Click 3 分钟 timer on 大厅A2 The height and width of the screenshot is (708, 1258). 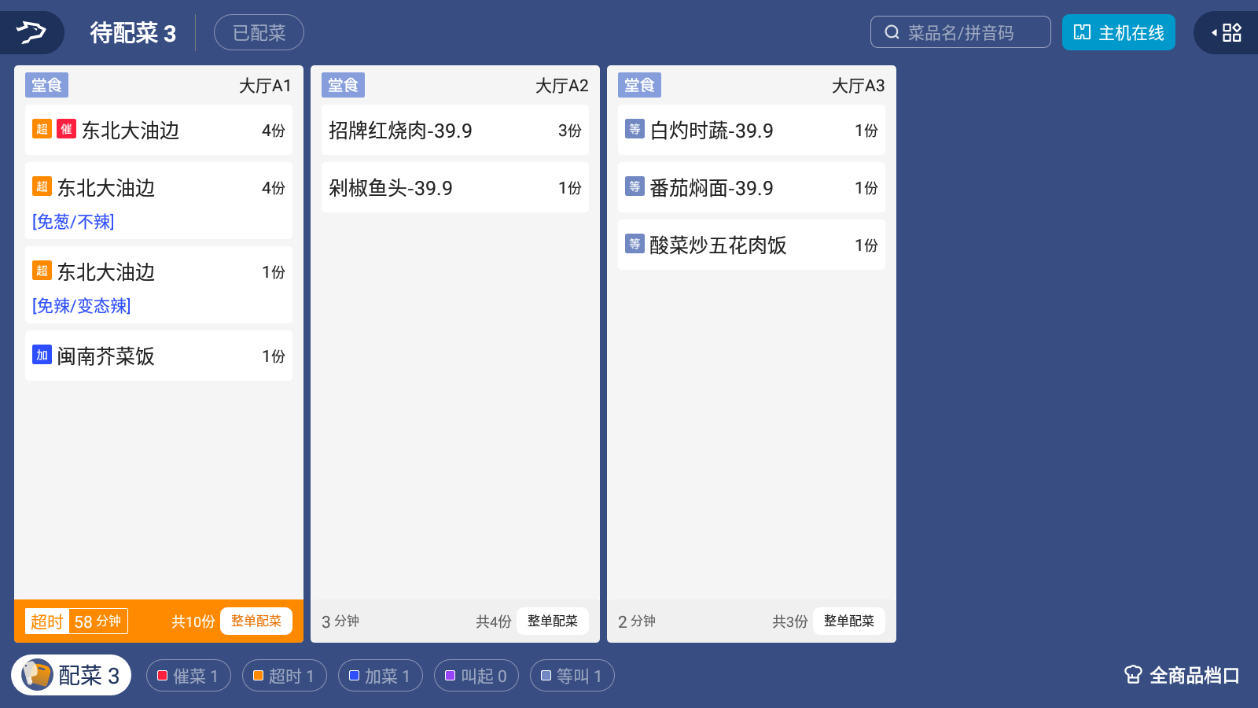pos(340,622)
